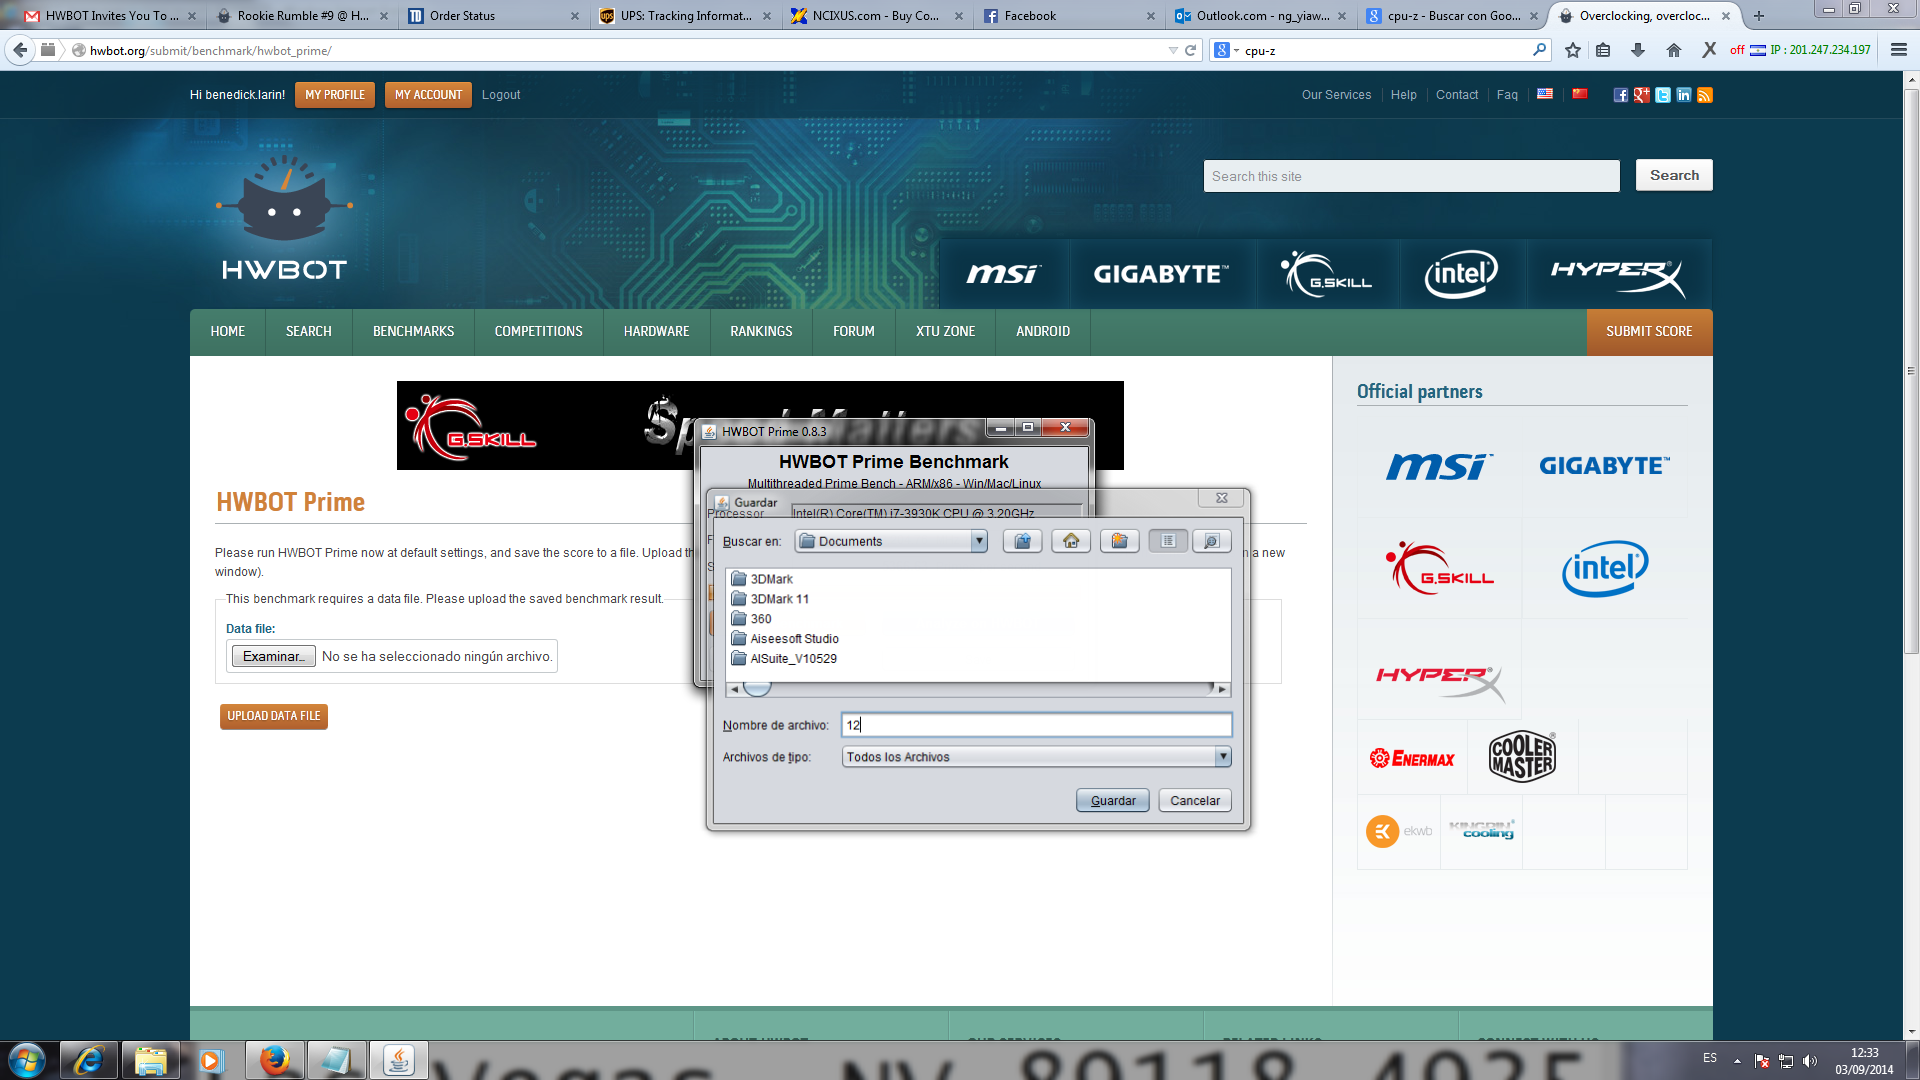Click the Google Plus icon
Viewport: 1920px width, 1080px height.
click(1641, 95)
